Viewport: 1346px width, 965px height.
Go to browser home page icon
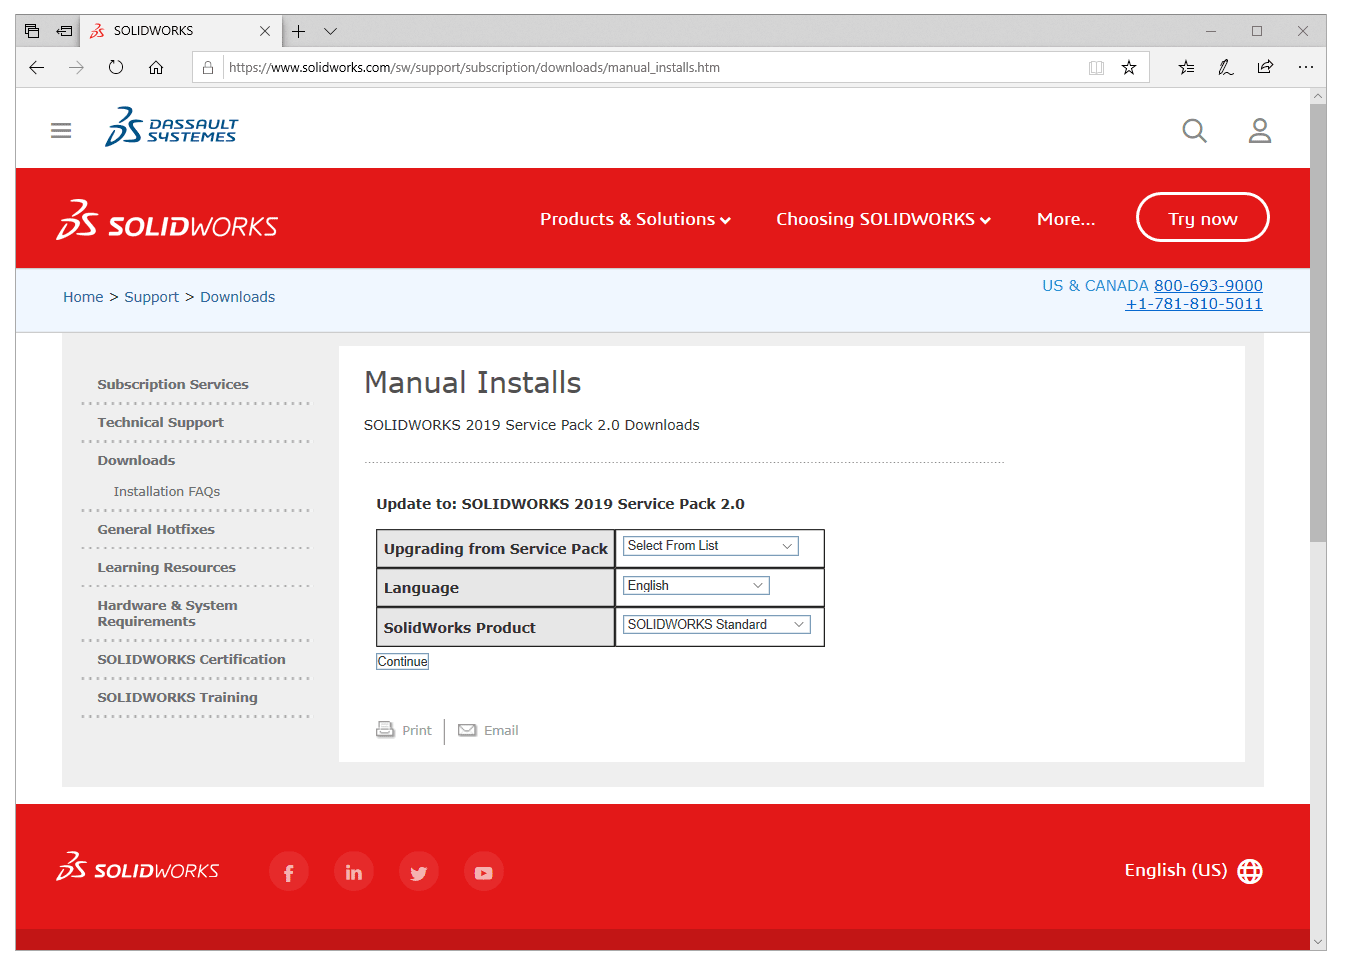coord(156,67)
